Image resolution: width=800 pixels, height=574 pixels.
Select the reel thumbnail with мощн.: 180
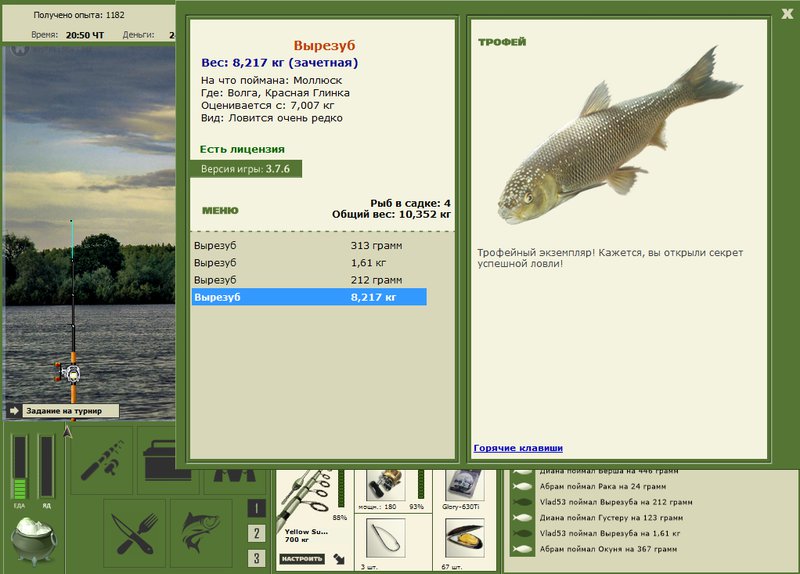385,485
